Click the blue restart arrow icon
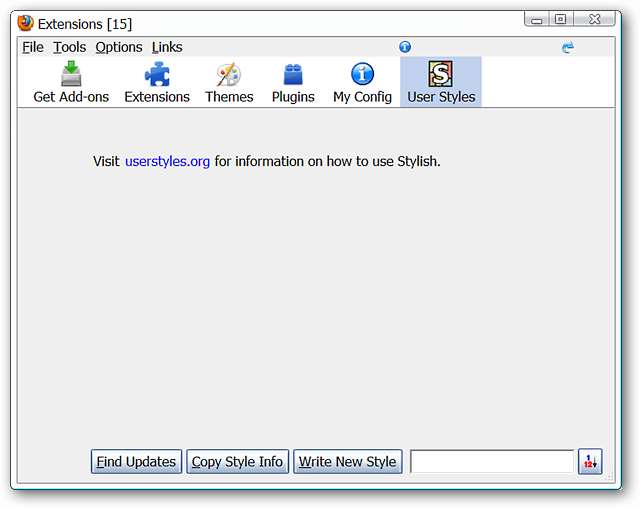This screenshot has width=640, height=508. (x=568, y=47)
